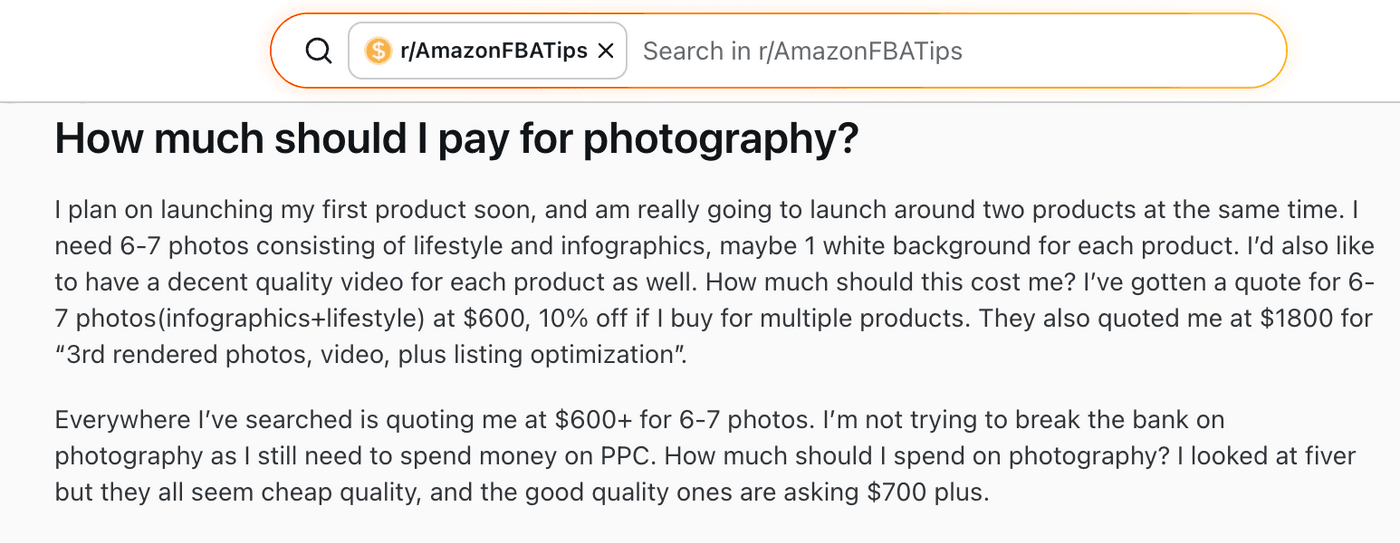1400x543 pixels.
Task: Remove the r/AmazonFBATips search filter
Action: click(605, 51)
